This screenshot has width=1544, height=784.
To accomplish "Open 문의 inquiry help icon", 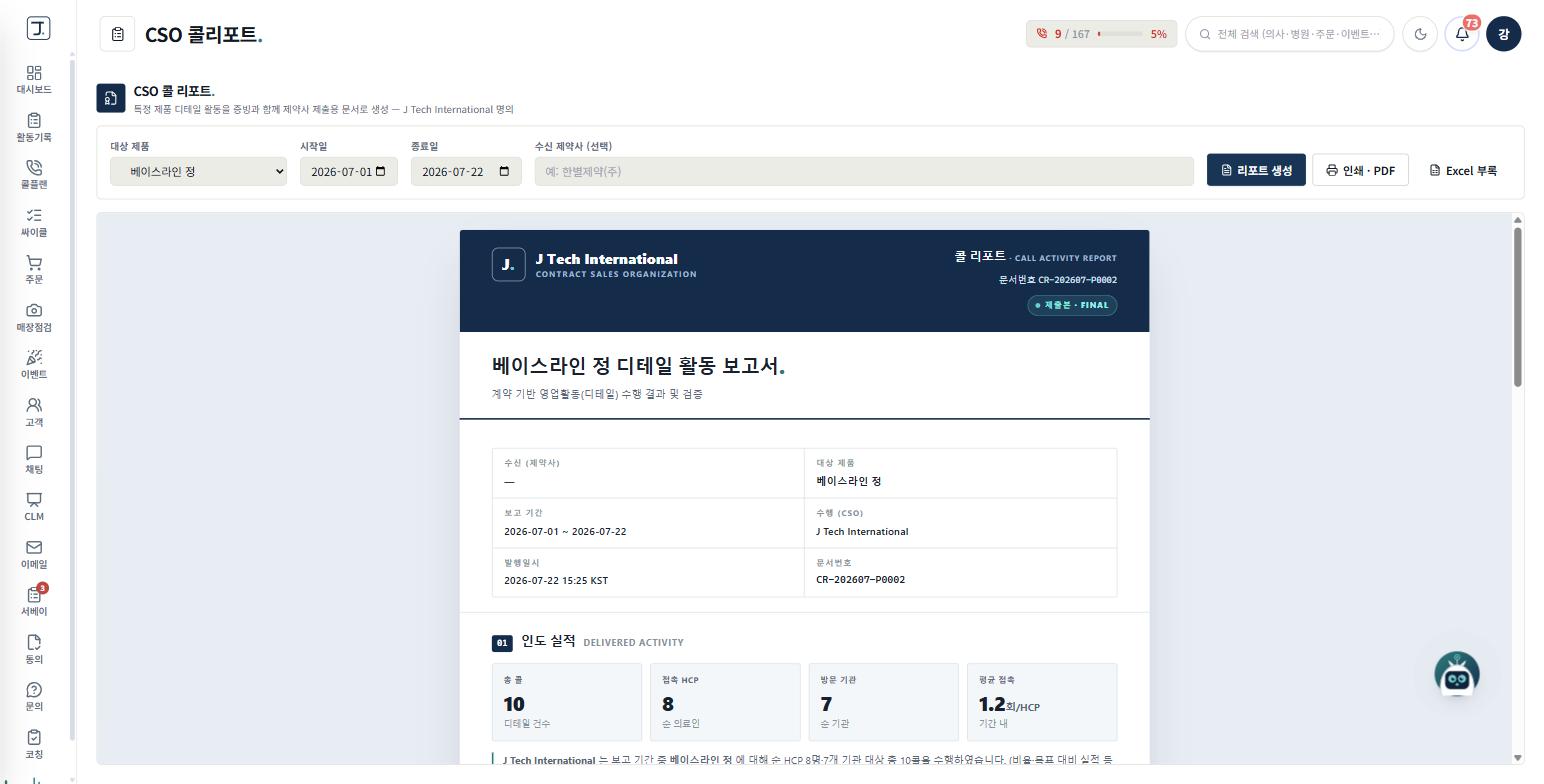I will pyautogui.click(x=34, y=696).
